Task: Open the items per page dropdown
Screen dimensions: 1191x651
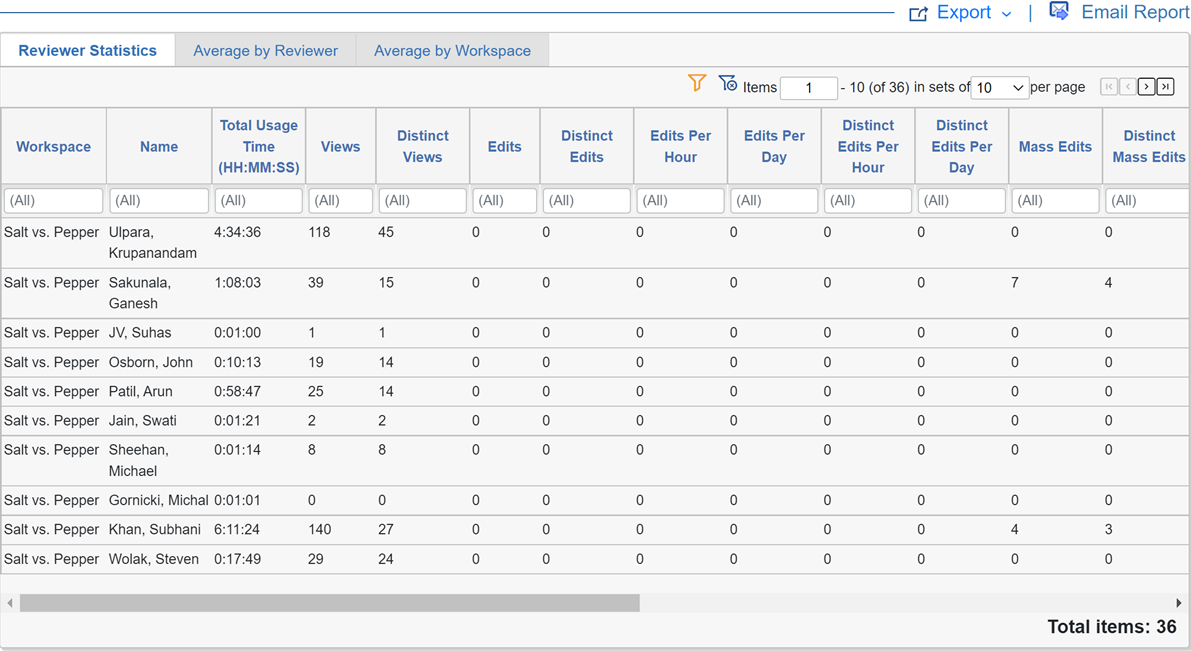Action: tap(1000, 87)
